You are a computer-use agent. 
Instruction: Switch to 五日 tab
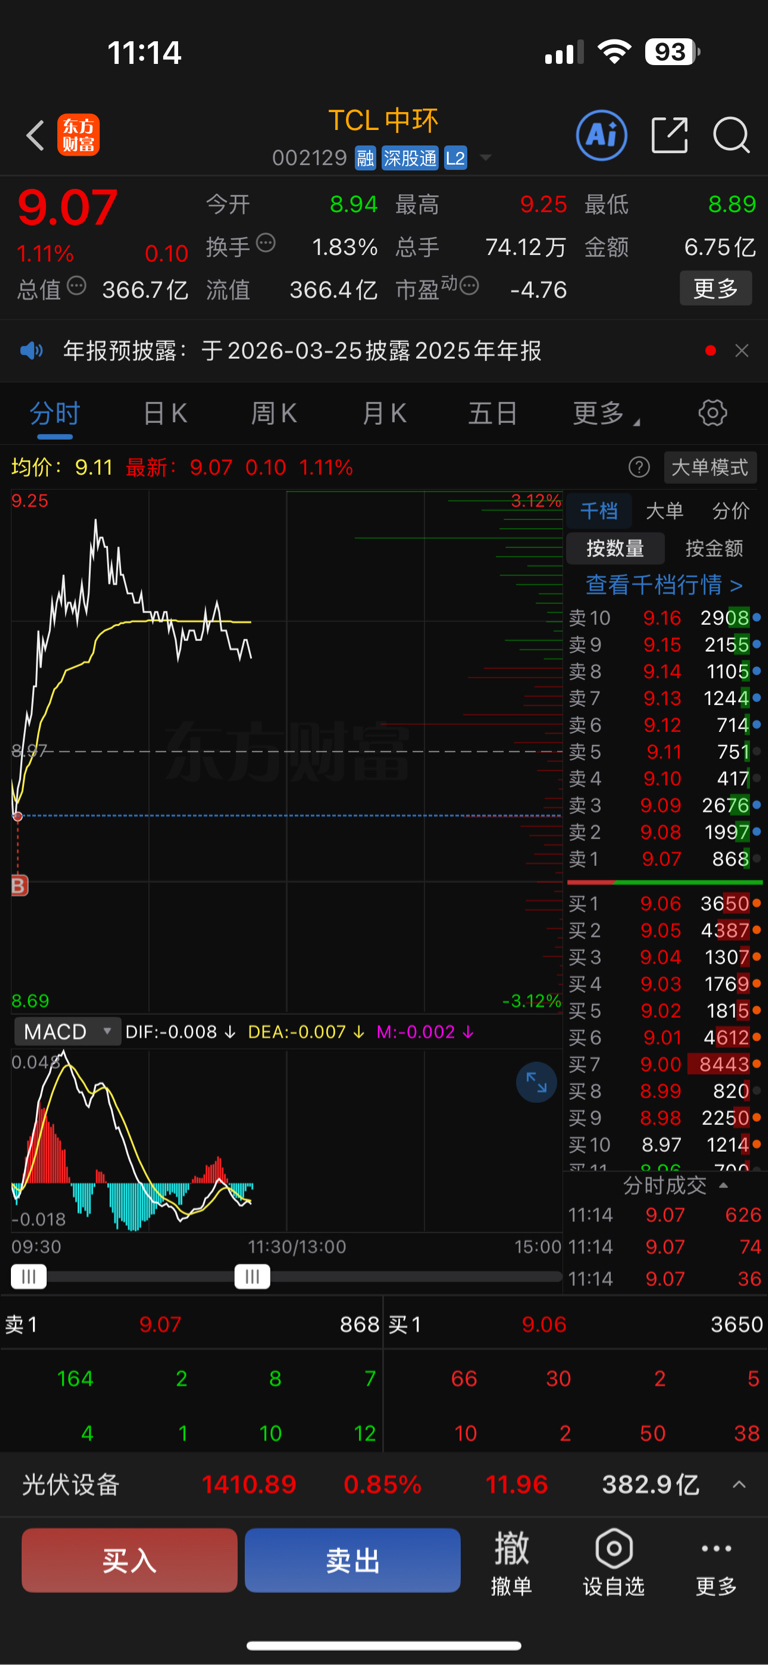pos(493,414)
